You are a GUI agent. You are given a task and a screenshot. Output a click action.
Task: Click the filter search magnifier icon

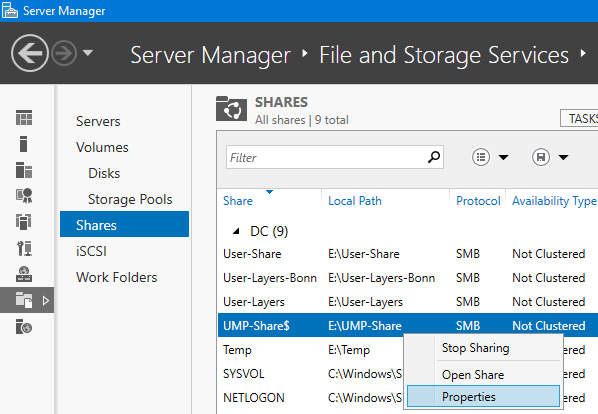(x=434, y=157)
